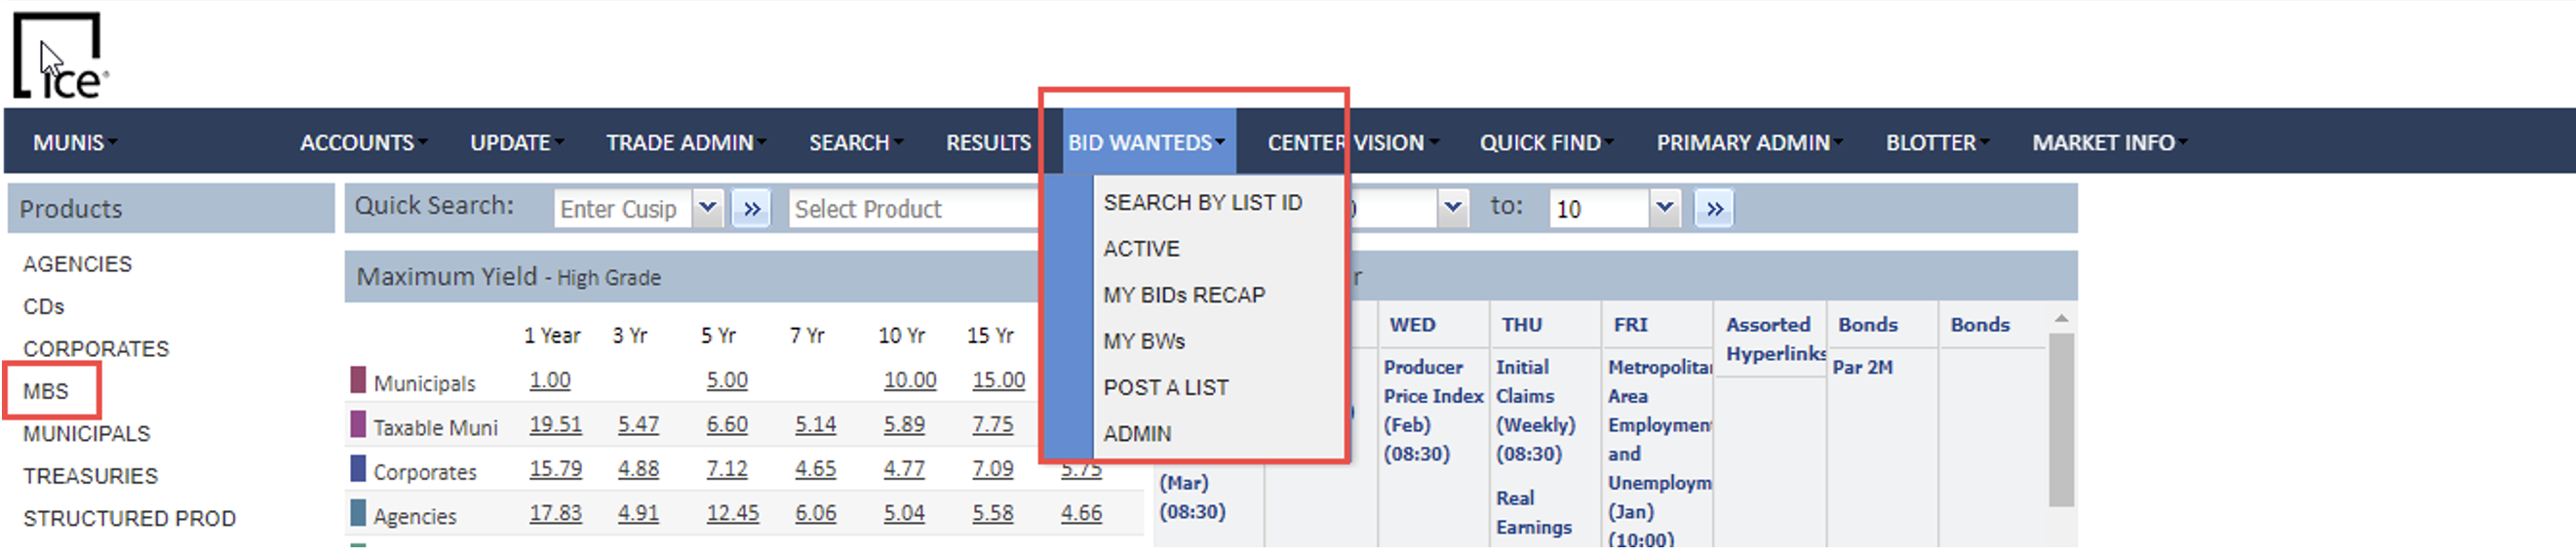Open Real Earnings event under THU

pos(1533,513)
